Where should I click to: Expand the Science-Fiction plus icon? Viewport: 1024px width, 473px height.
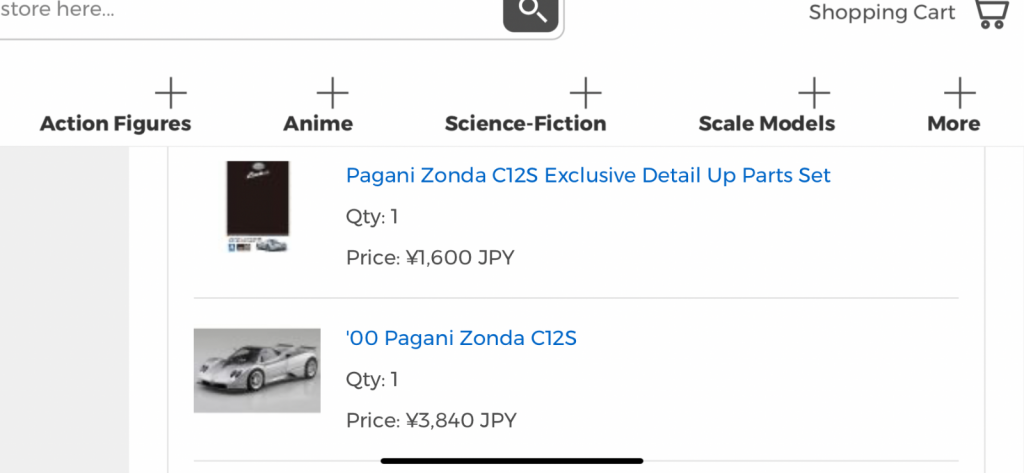coord(585,94)
